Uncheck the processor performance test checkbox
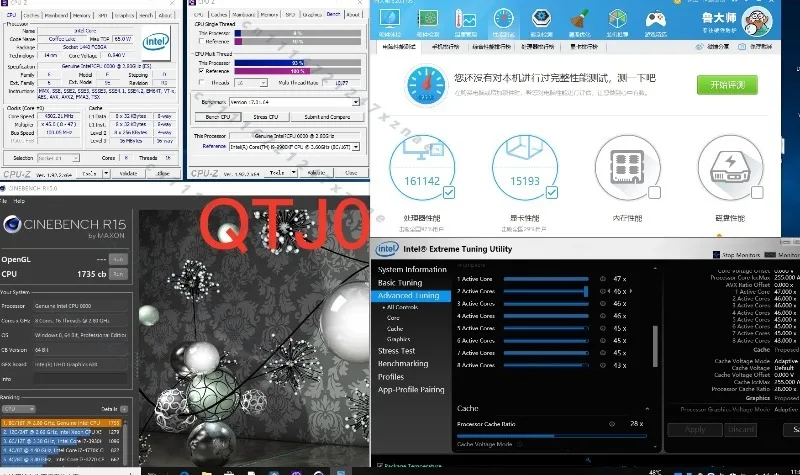The image size is (800, 475). click(449, 192)
